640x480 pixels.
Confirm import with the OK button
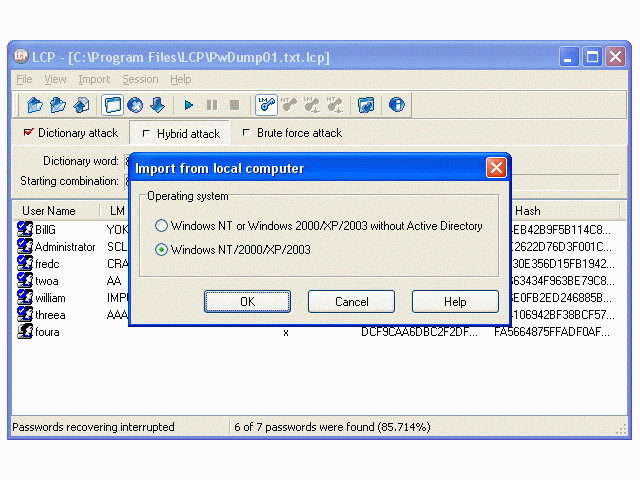pos(247,302)
